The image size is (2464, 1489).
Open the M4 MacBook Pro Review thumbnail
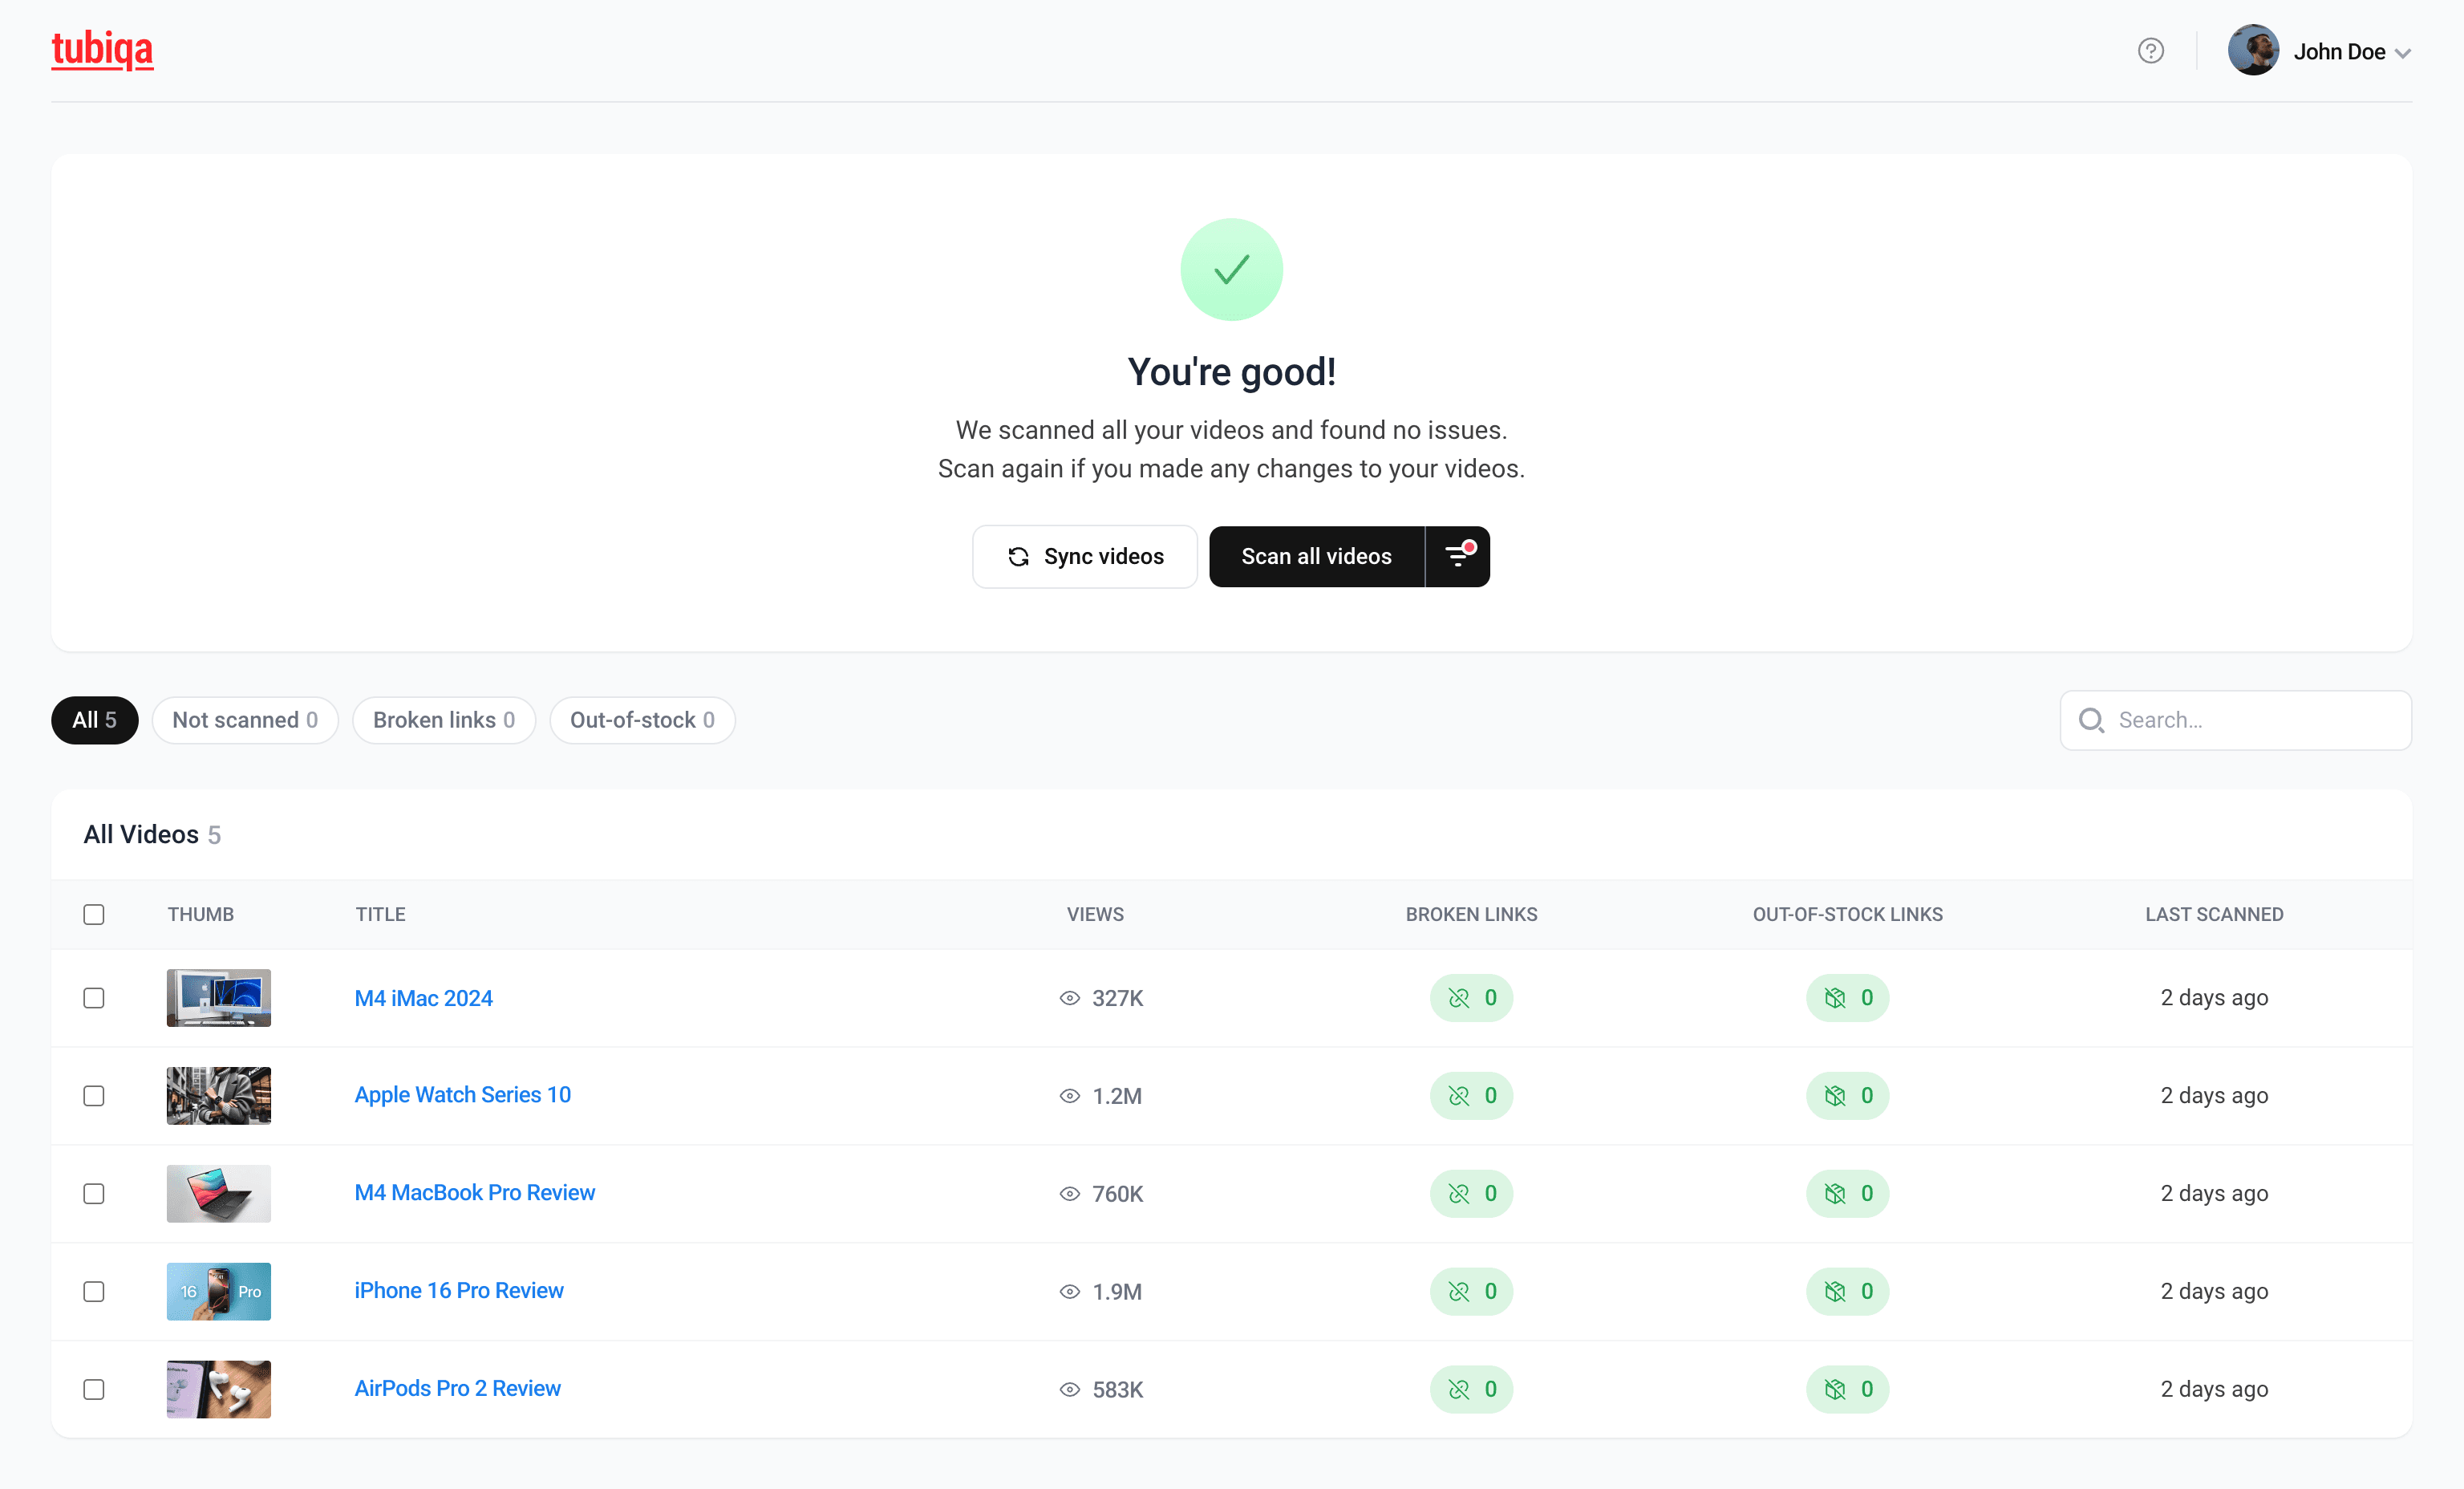(x=219, y=1194)
